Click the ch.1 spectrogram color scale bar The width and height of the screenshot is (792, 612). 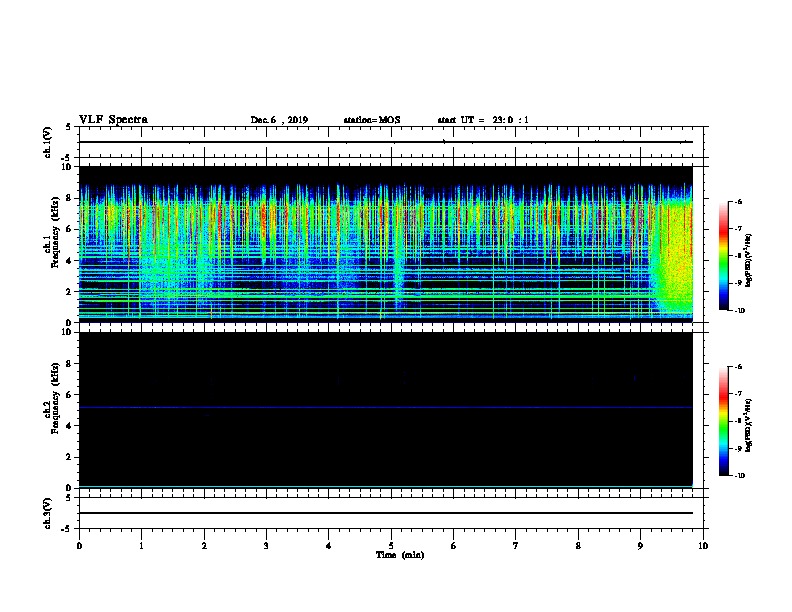pos(724,256)
